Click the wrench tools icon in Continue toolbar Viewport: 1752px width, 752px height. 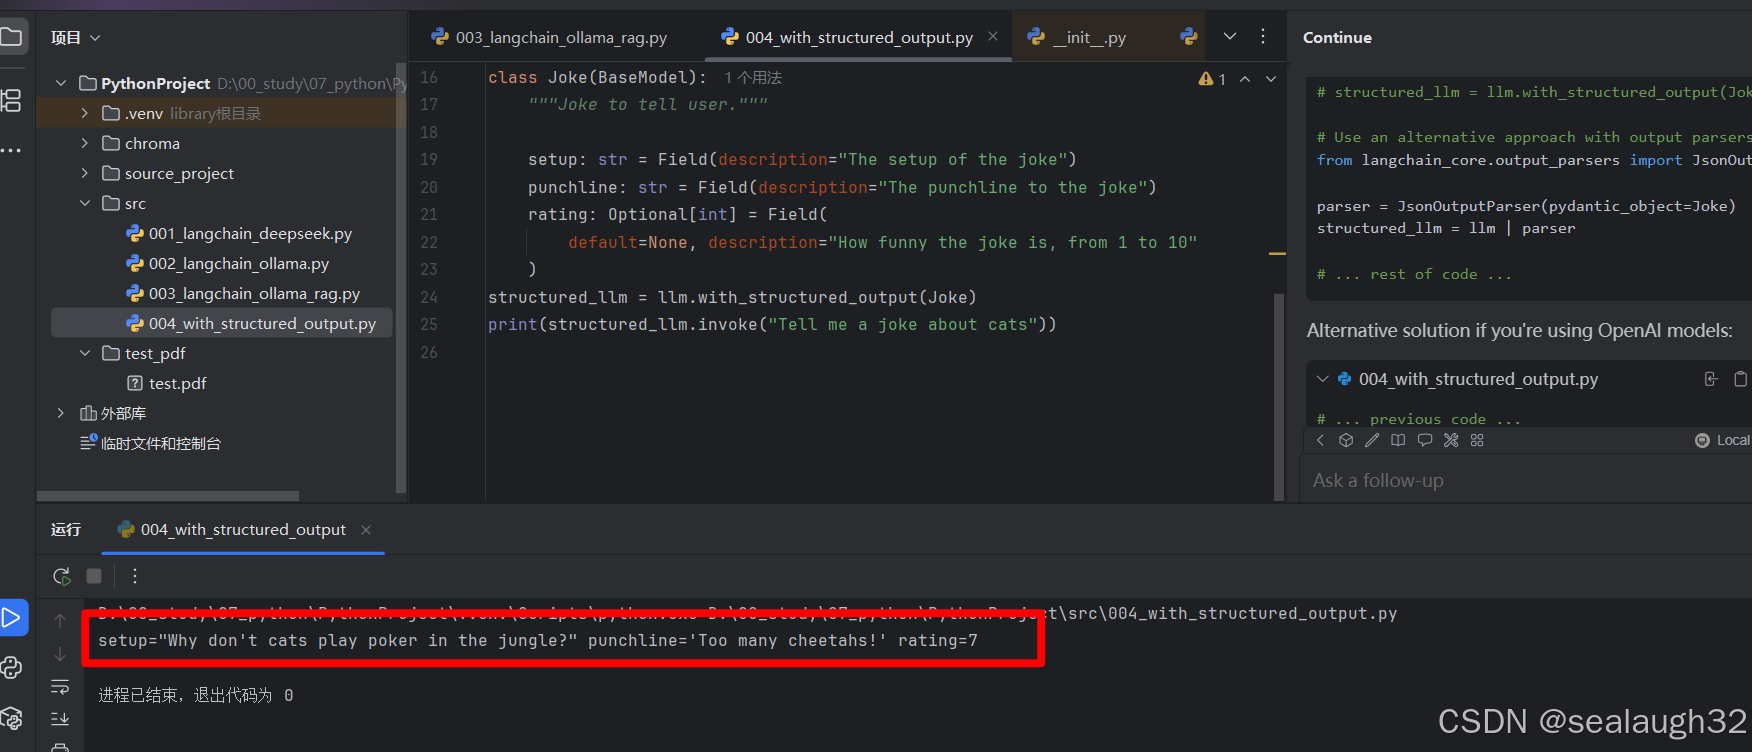pyautogui.click(x=1451, y=440)
